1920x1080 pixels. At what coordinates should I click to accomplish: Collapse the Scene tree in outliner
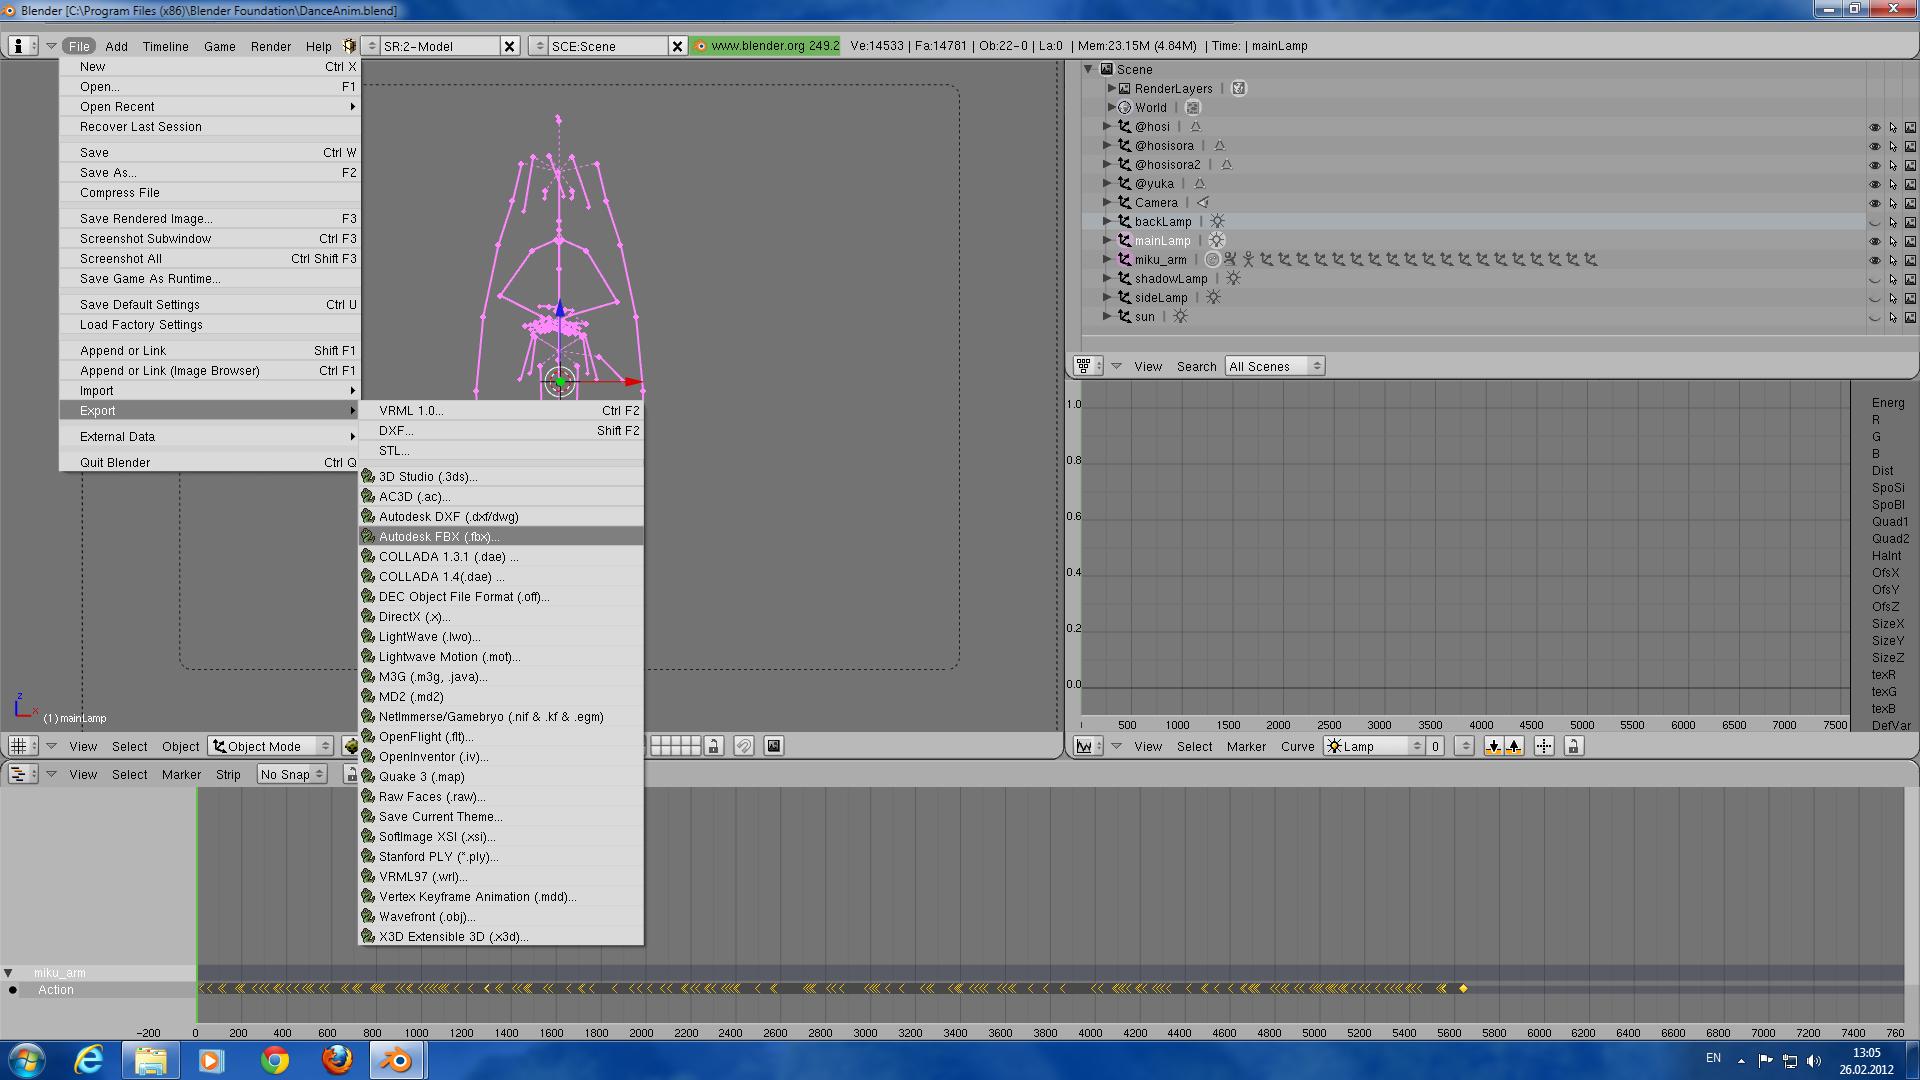pos(1089,69)
